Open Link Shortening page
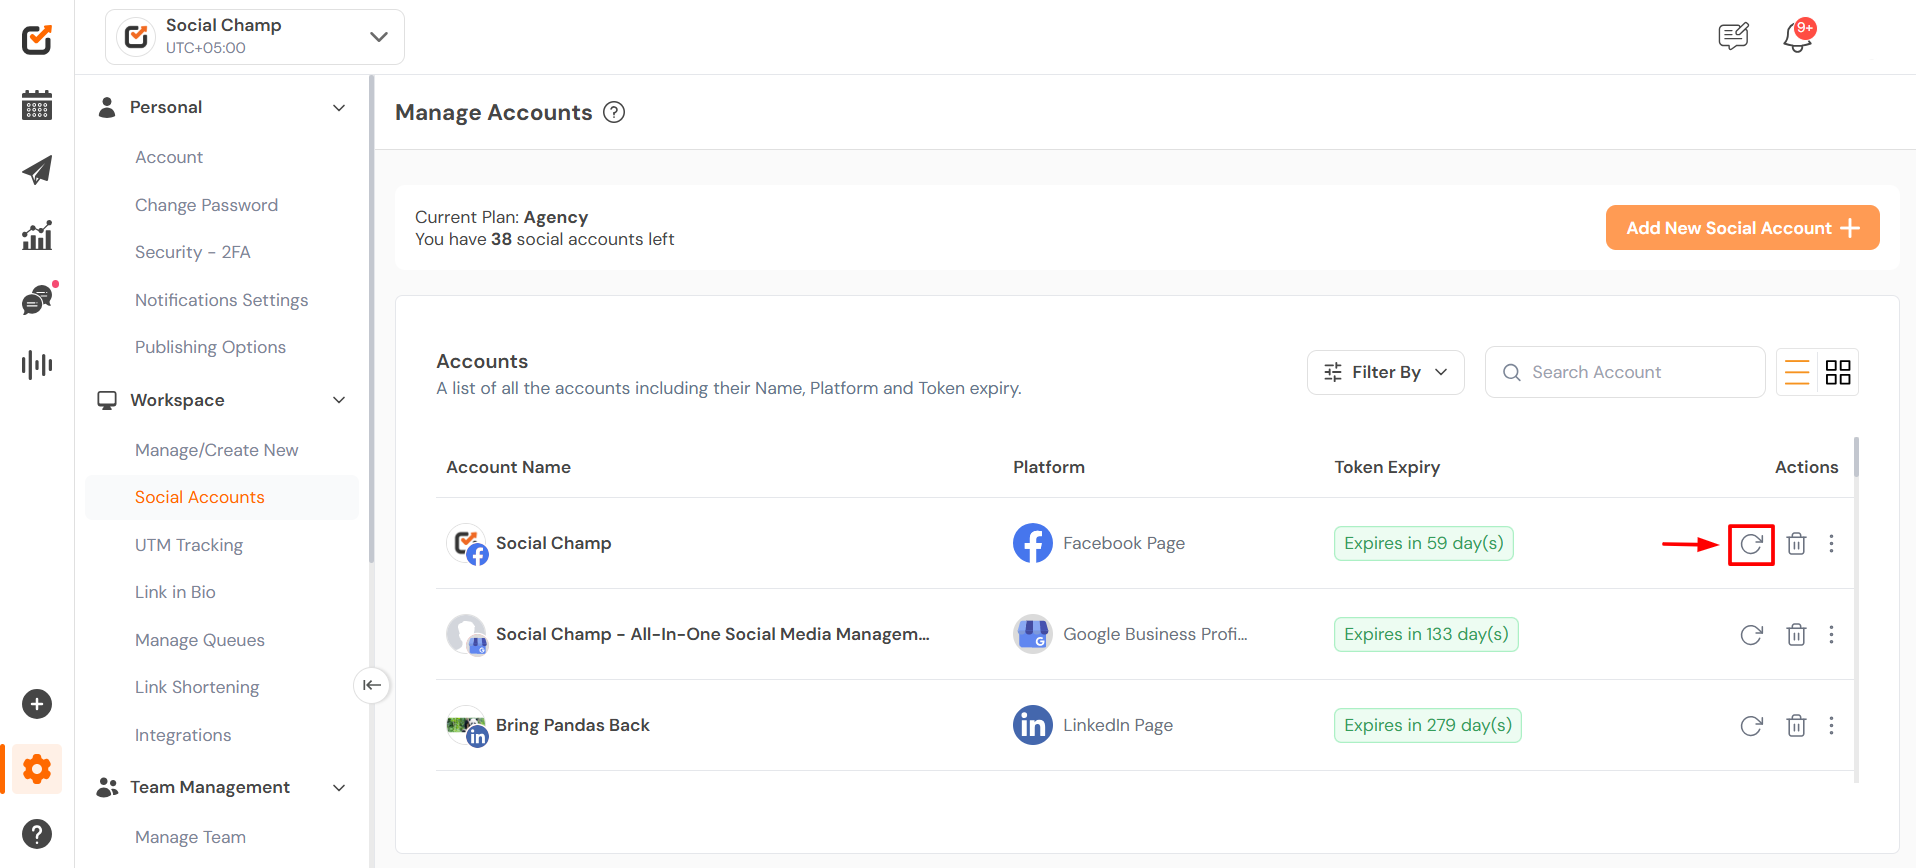1916x868 pixels. click(x=197, y=687)
